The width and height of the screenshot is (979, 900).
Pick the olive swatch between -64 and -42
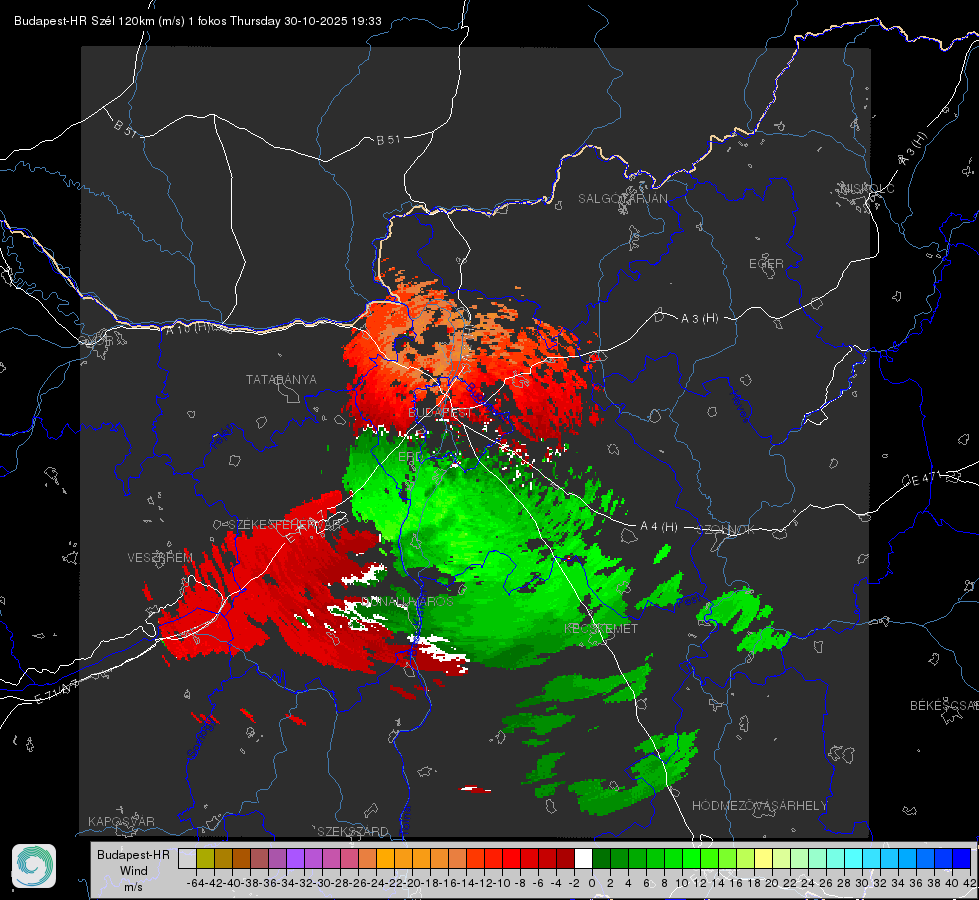[x=205, y=859]
